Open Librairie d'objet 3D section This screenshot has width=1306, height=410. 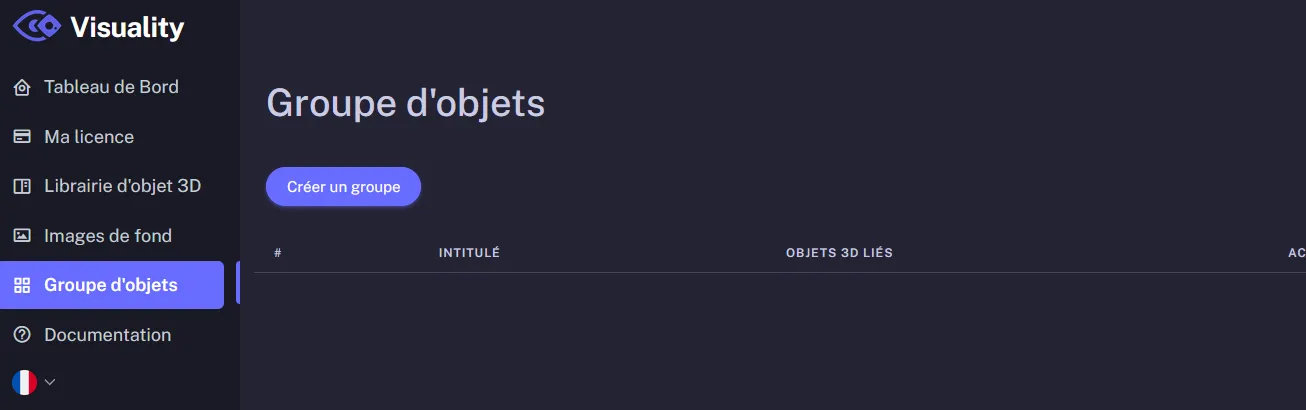tap(123, 186)
